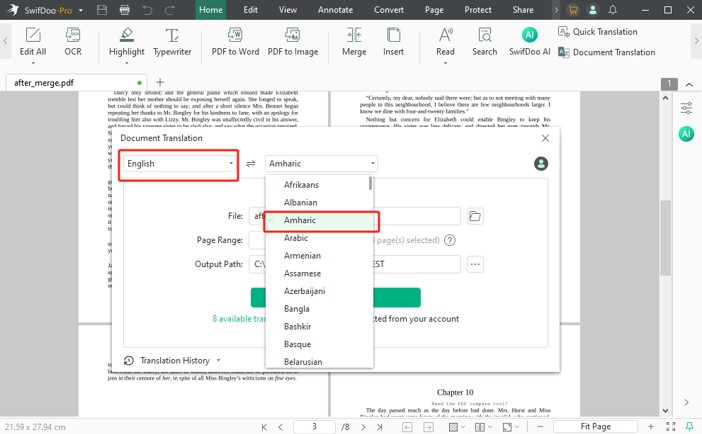This screenshot has height=434, width=702.
Task: Click the Save icon in title bar
Action: click(102, 10)
